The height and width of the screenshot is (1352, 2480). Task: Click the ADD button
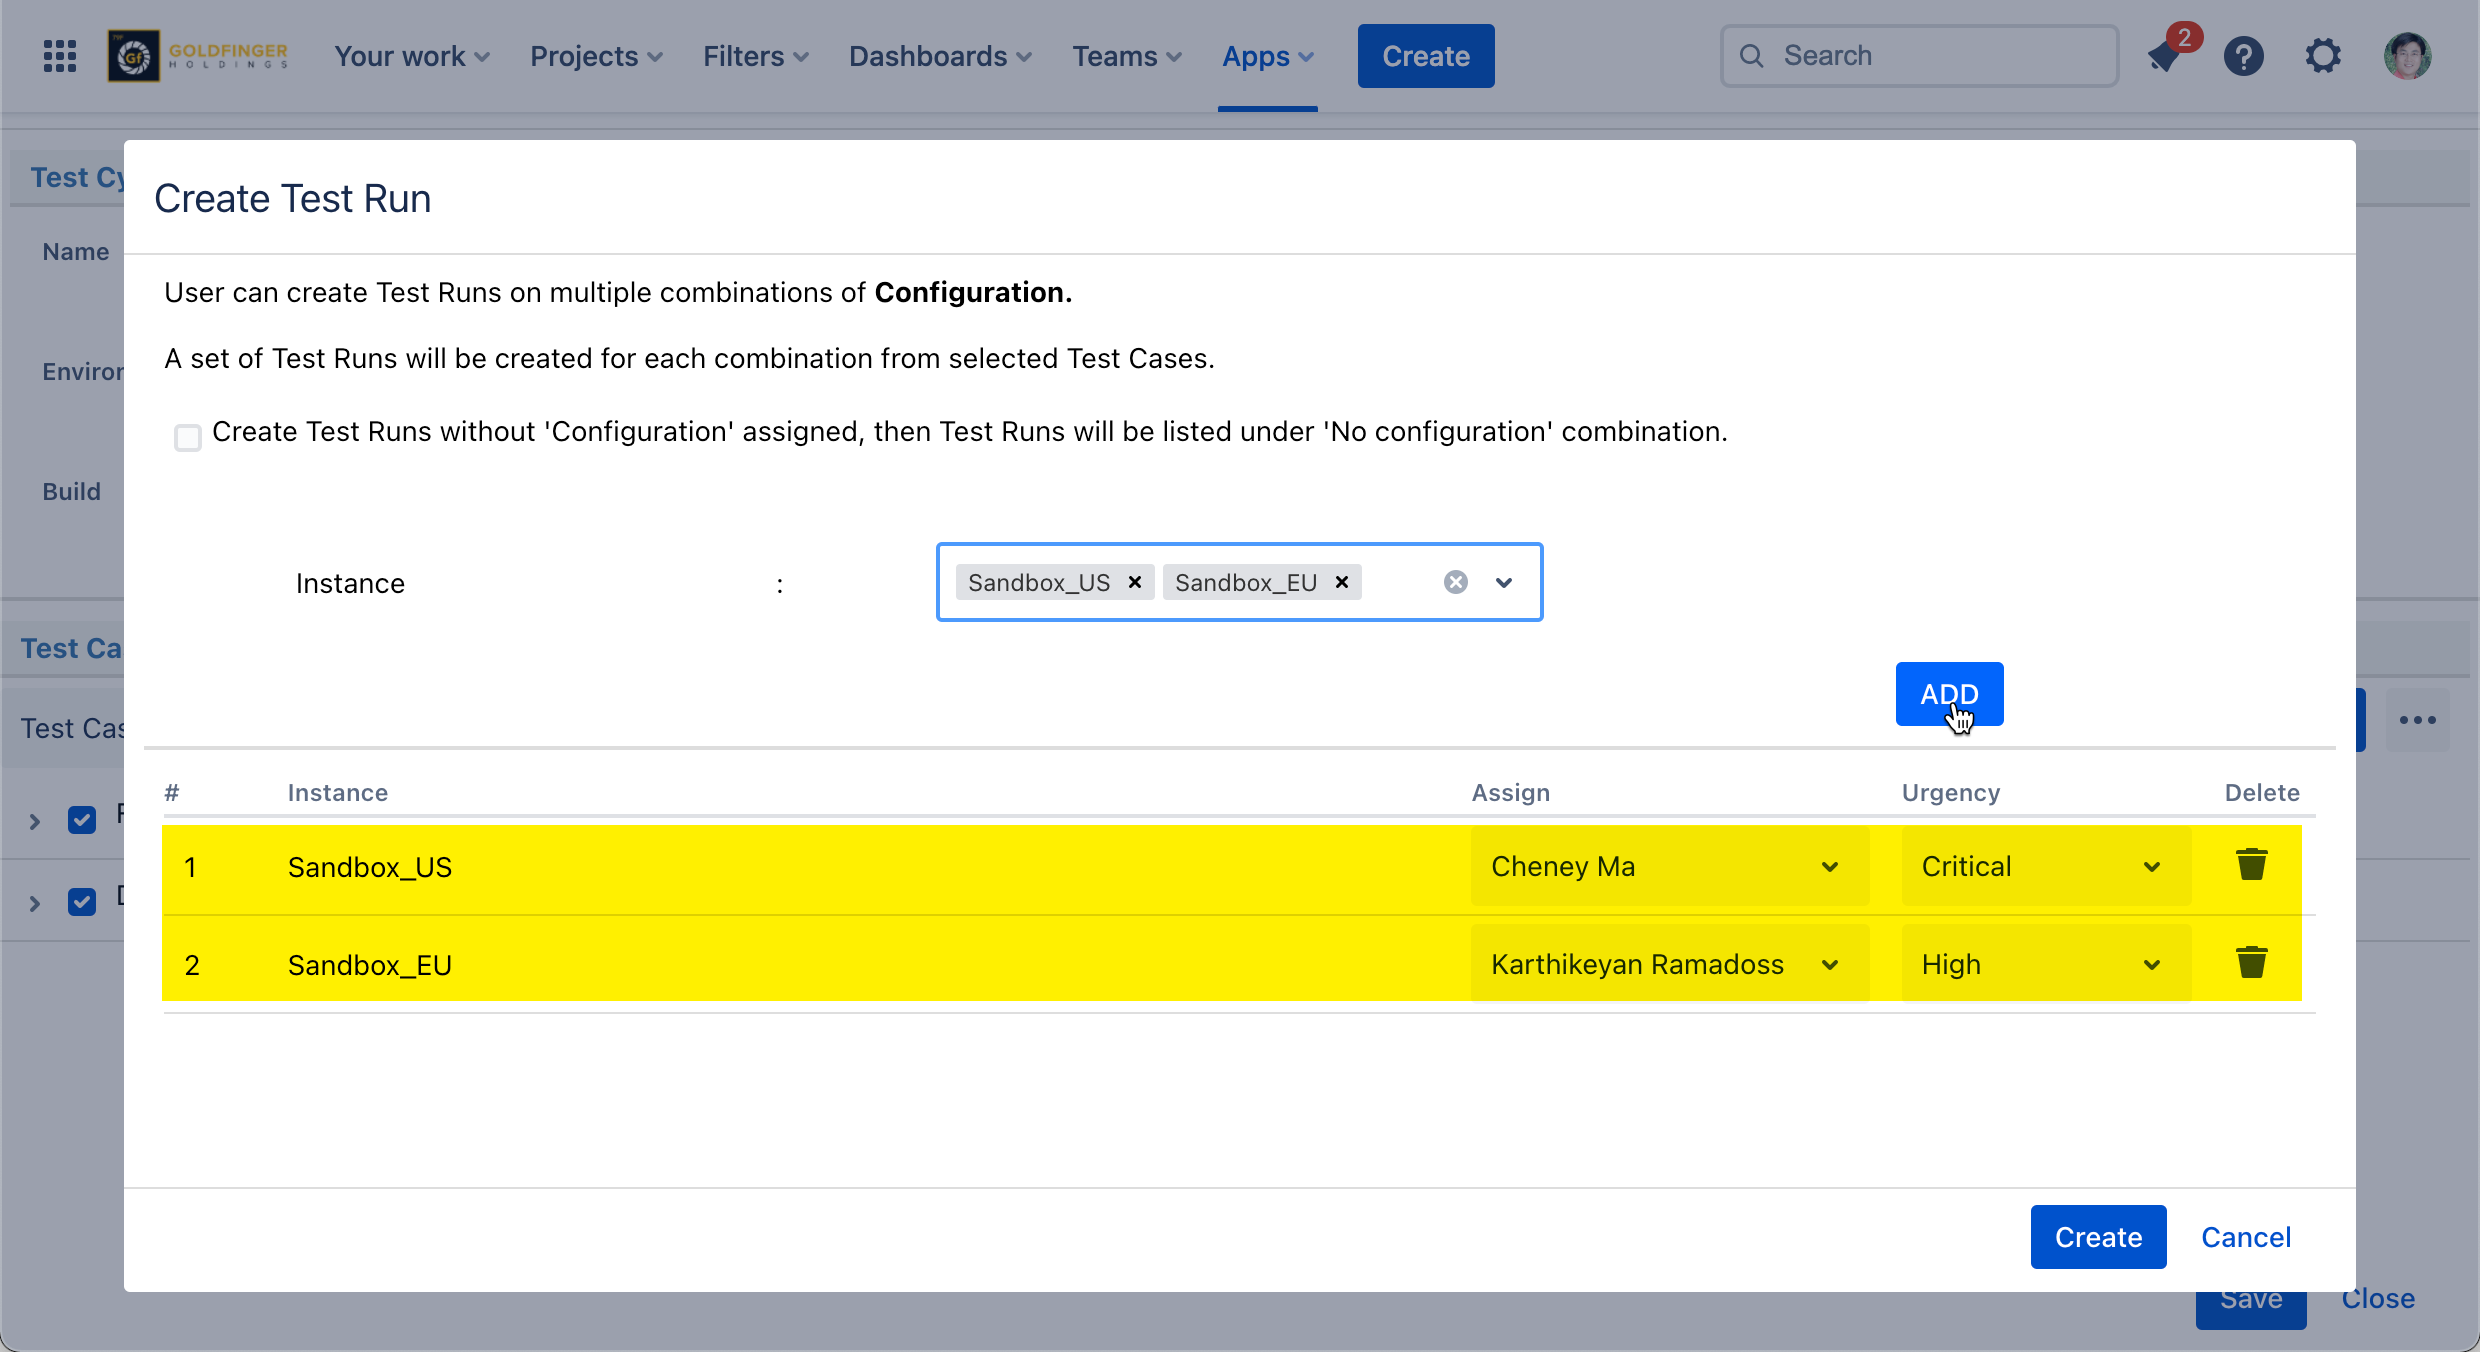pos(1949,694)
